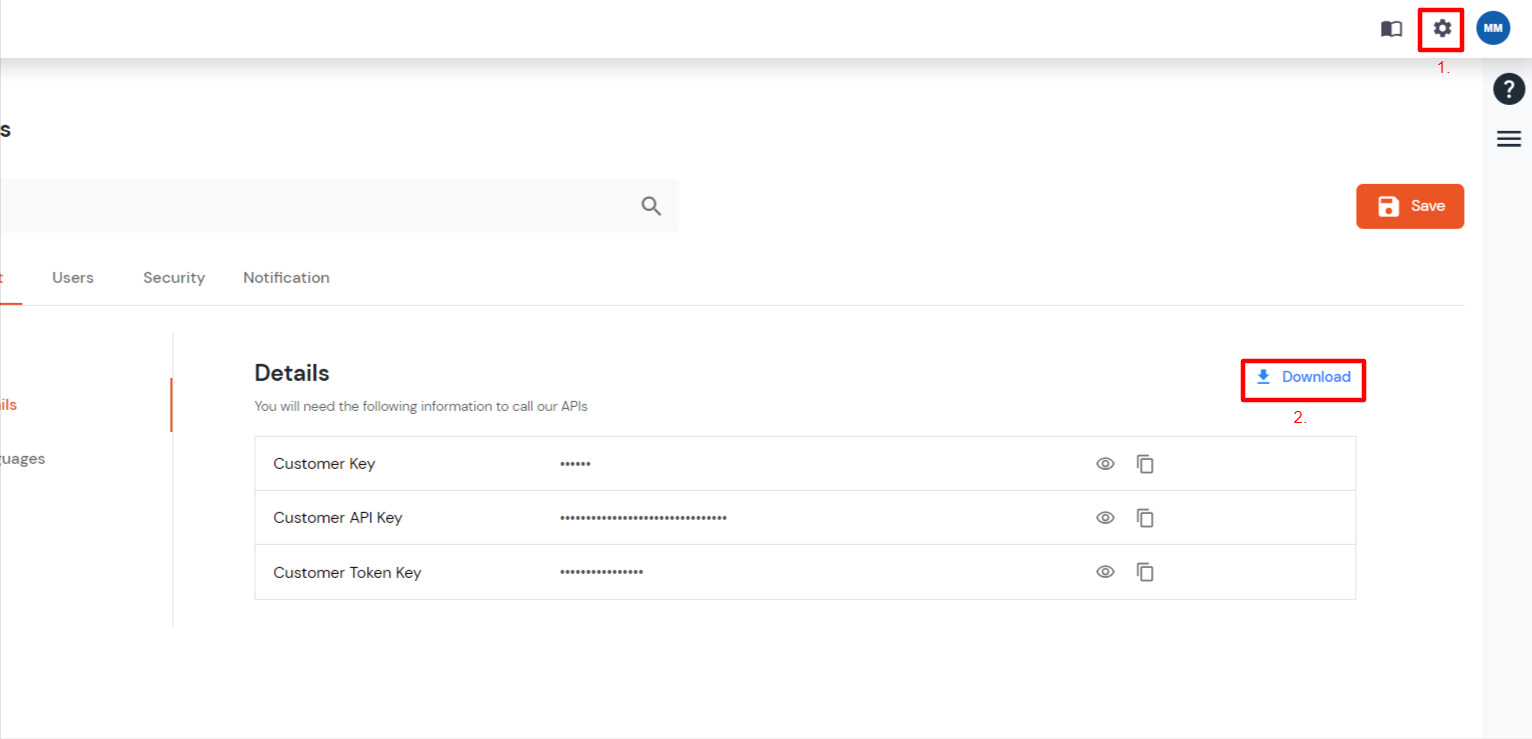Copy the Customer Key value

[1145, 464]
